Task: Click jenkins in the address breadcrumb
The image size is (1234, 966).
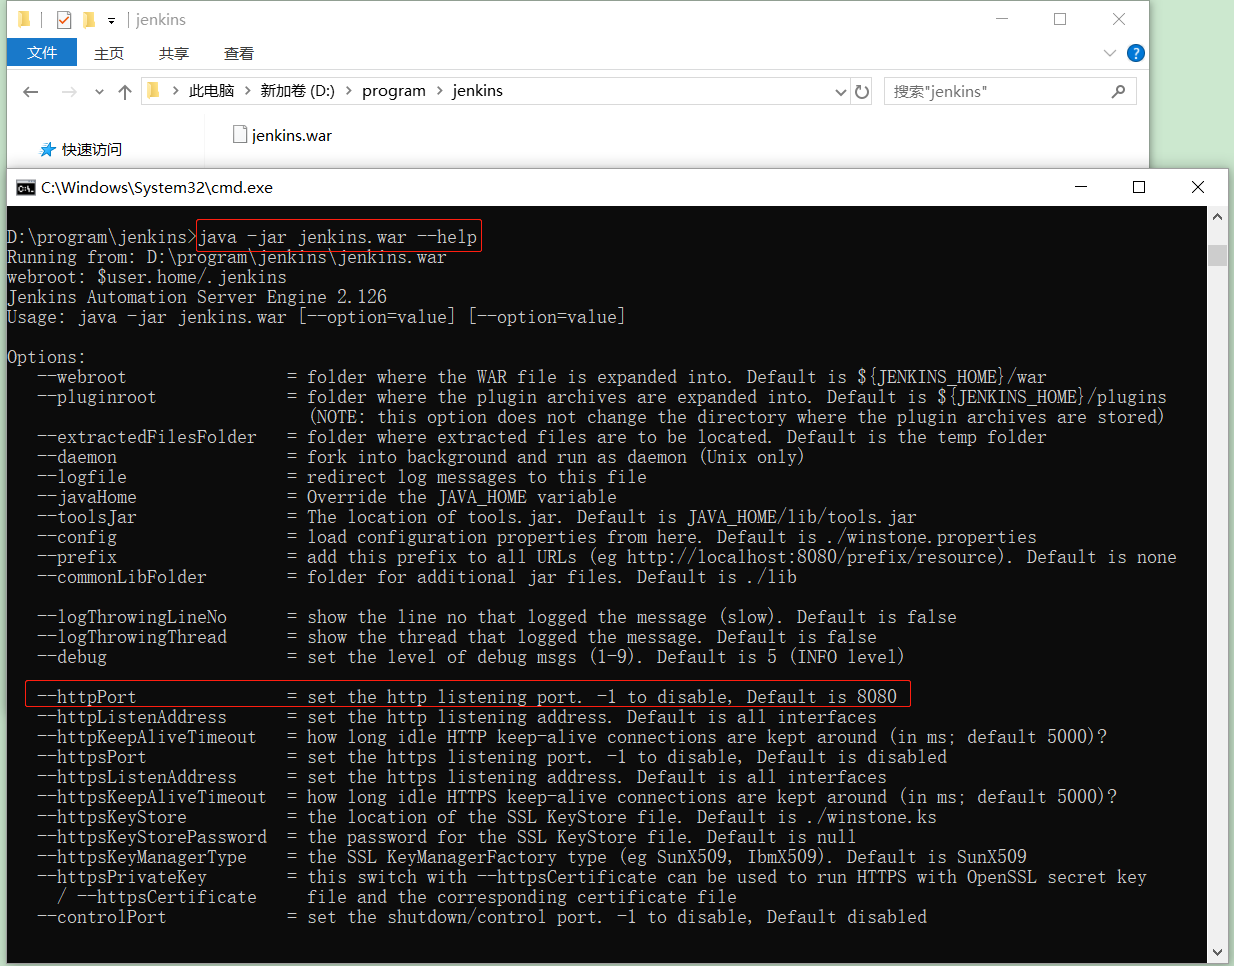Action: pos(477,91)
